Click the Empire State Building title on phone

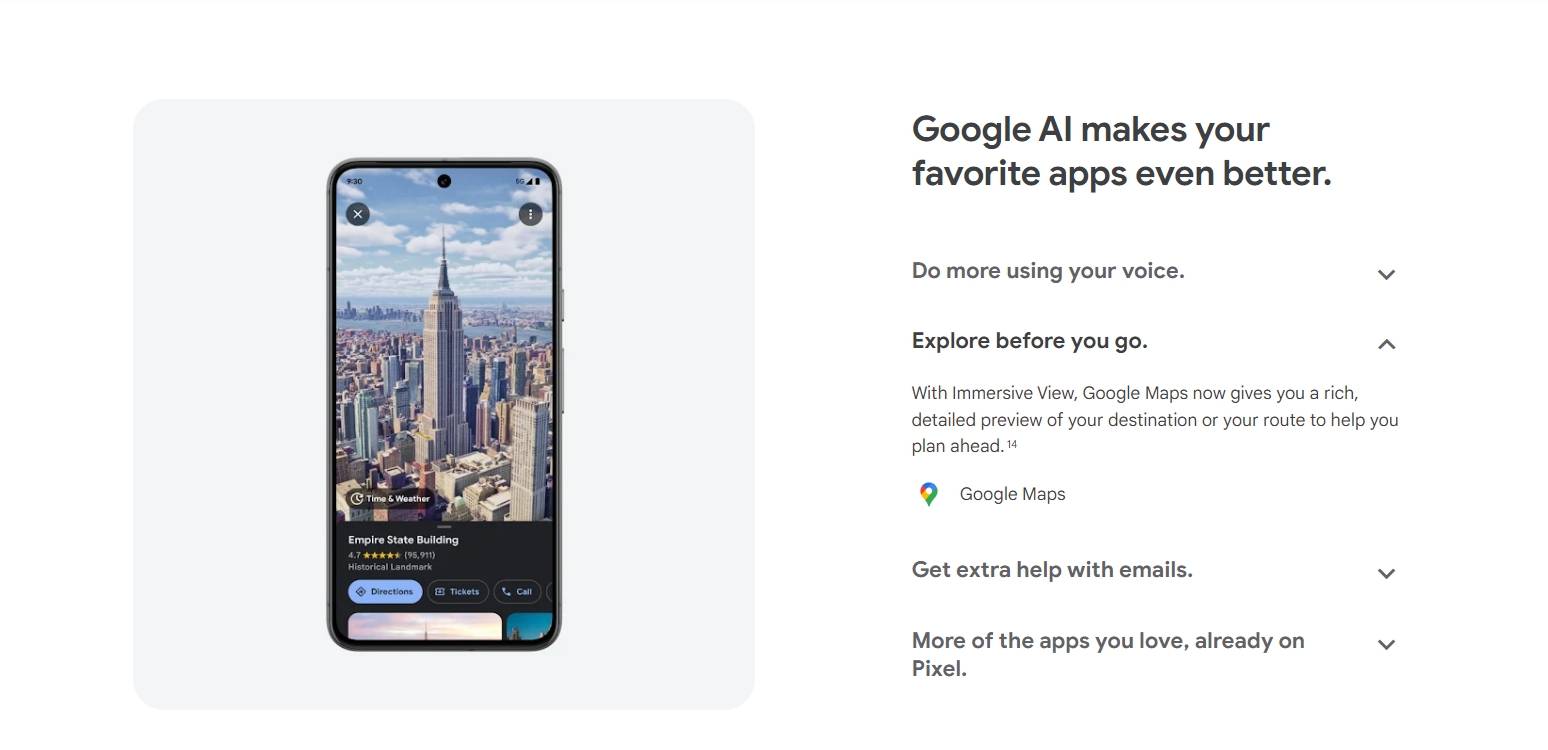point(403,540)
